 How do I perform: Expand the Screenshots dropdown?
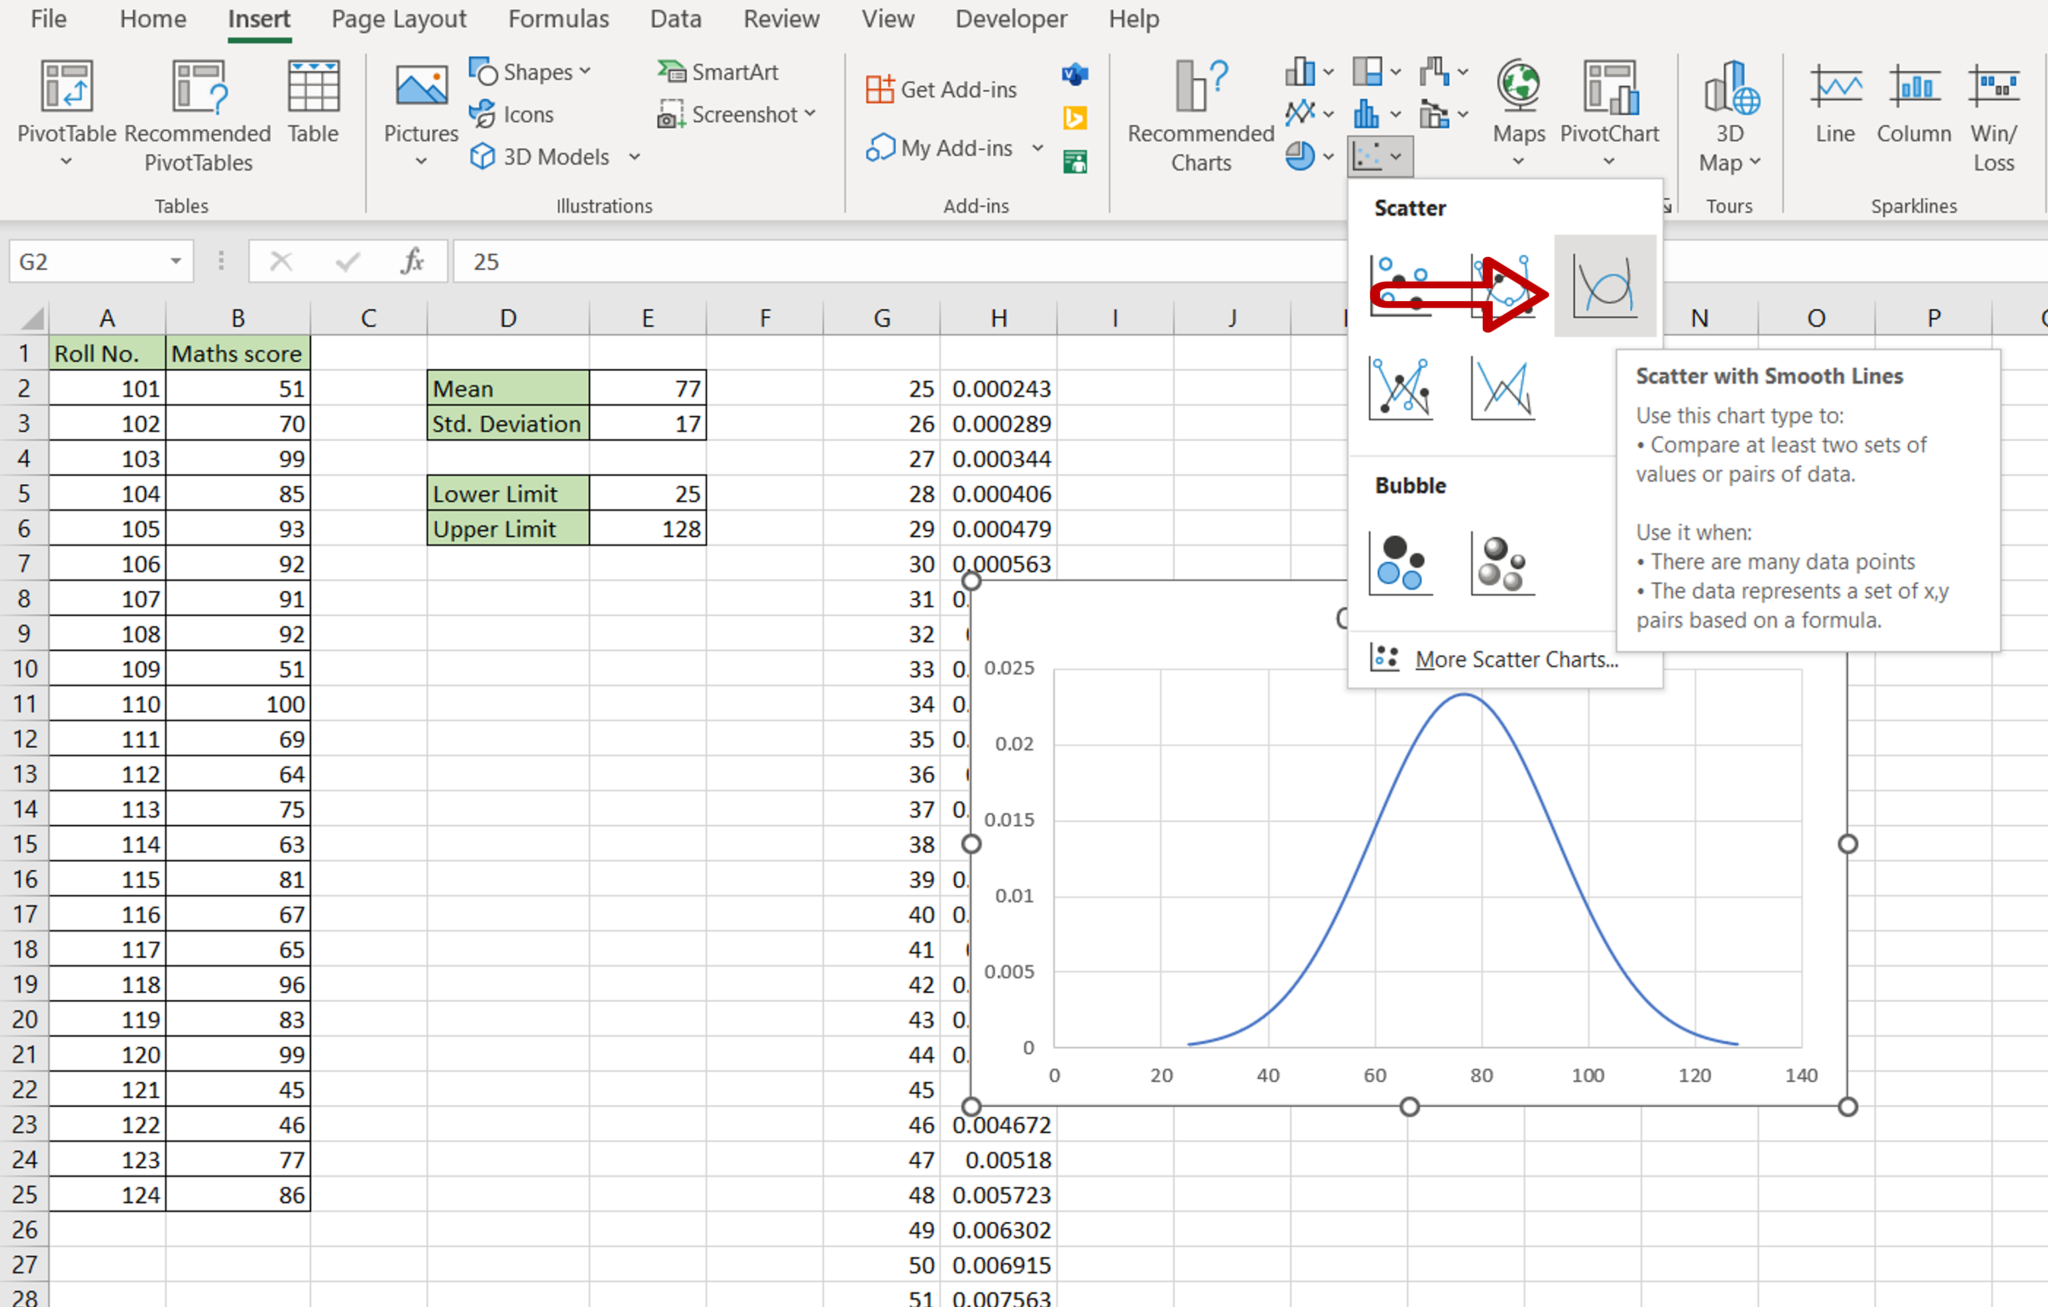811,116
